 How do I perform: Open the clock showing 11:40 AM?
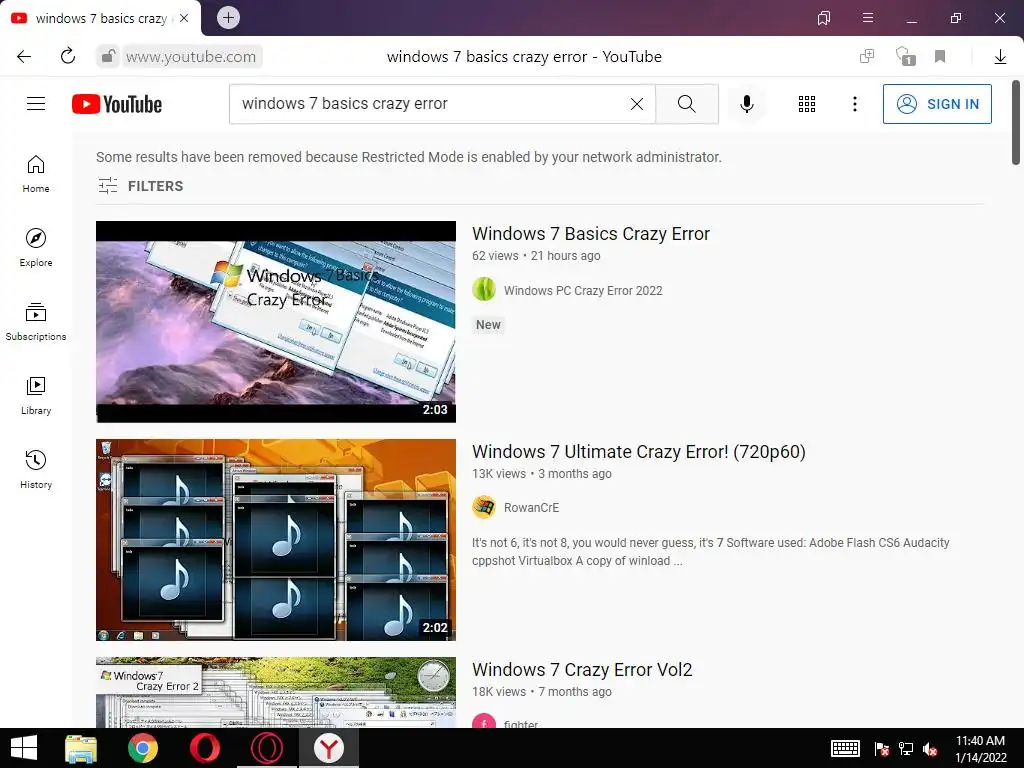(x=980, y=749)
